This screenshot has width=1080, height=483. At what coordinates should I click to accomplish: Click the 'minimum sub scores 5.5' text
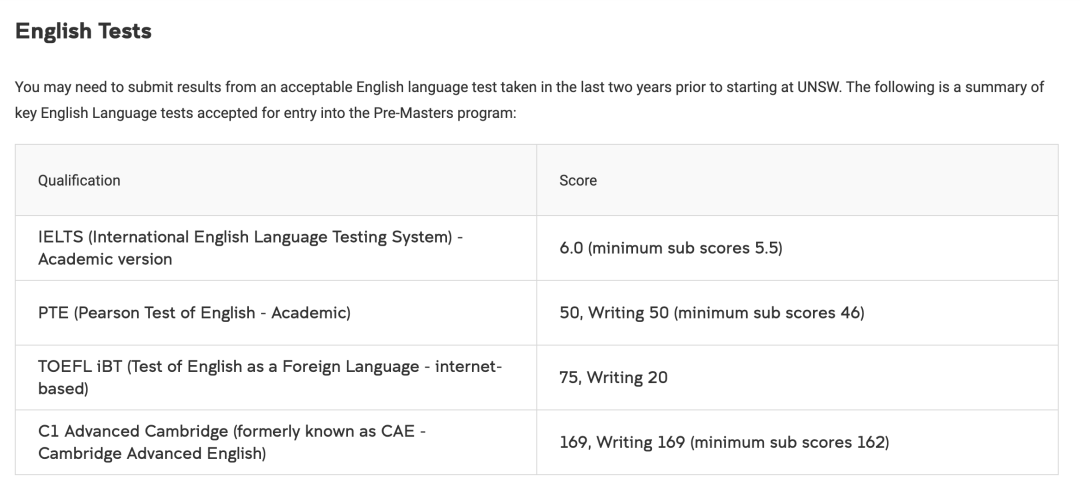click(685, 248)
